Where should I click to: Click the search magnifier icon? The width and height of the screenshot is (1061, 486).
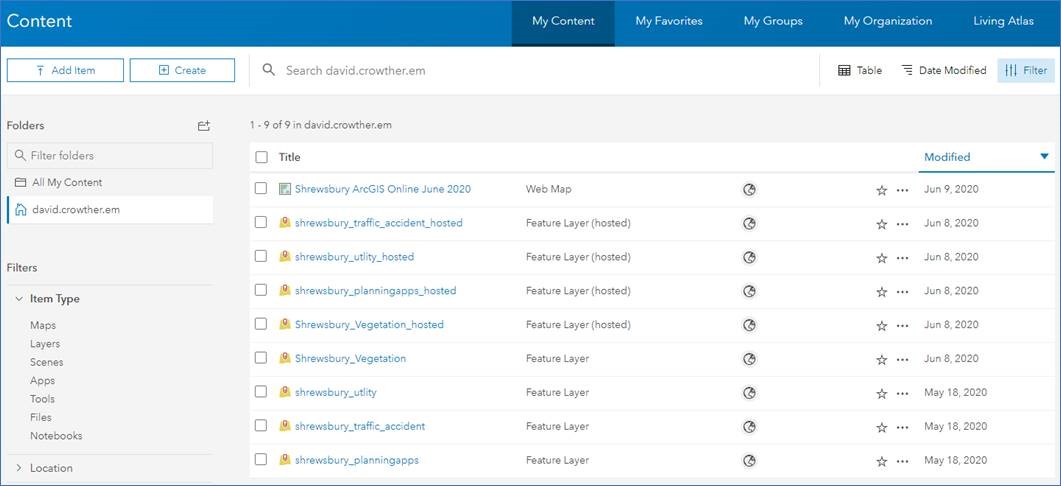[x=269, y=70]
